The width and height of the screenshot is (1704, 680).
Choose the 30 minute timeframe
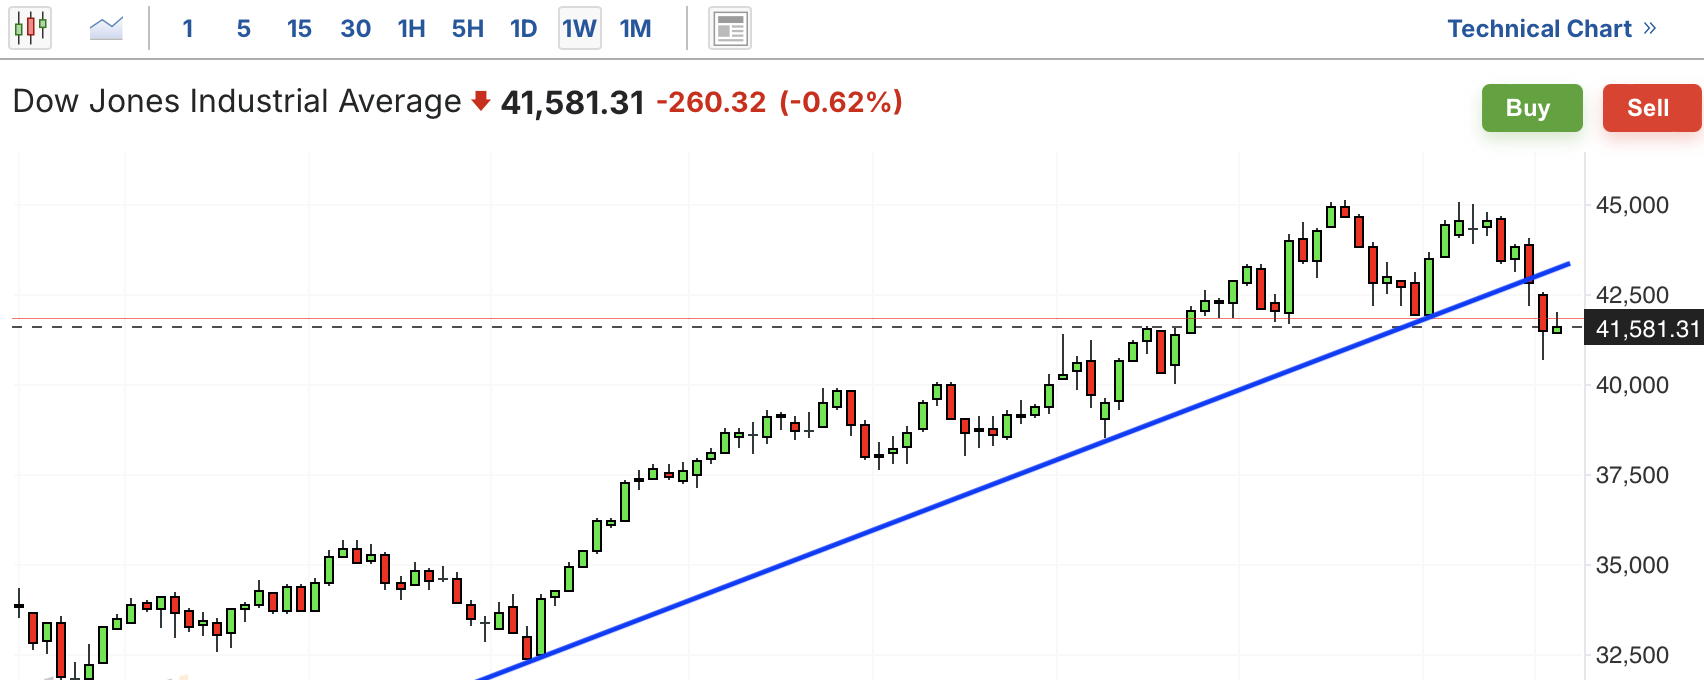355,29
